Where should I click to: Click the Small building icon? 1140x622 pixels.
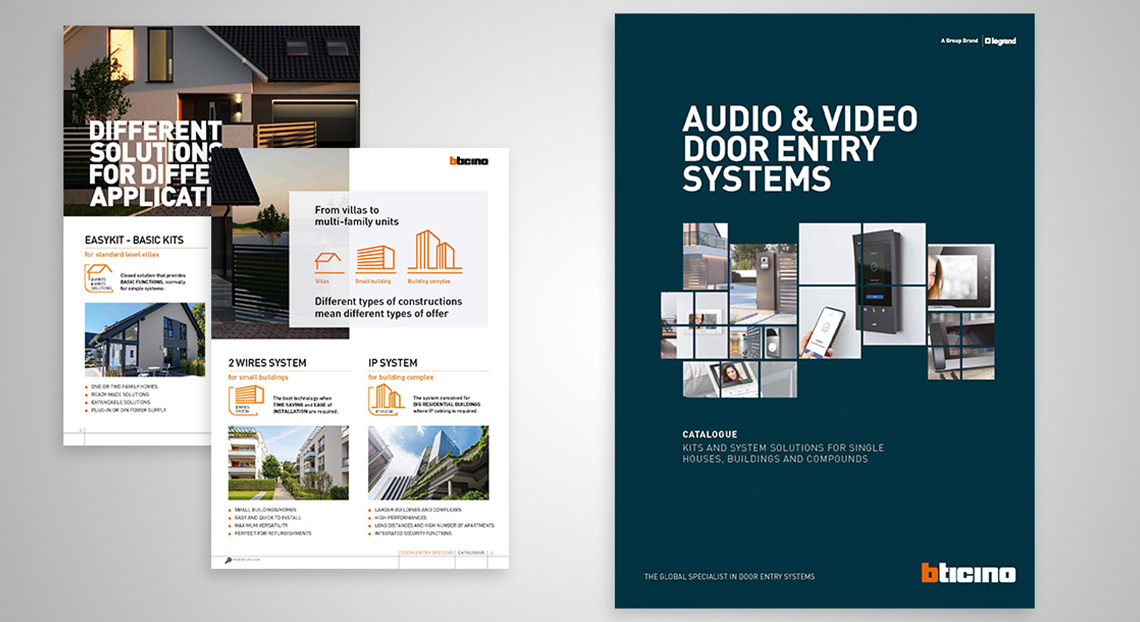tap(374, 259)
